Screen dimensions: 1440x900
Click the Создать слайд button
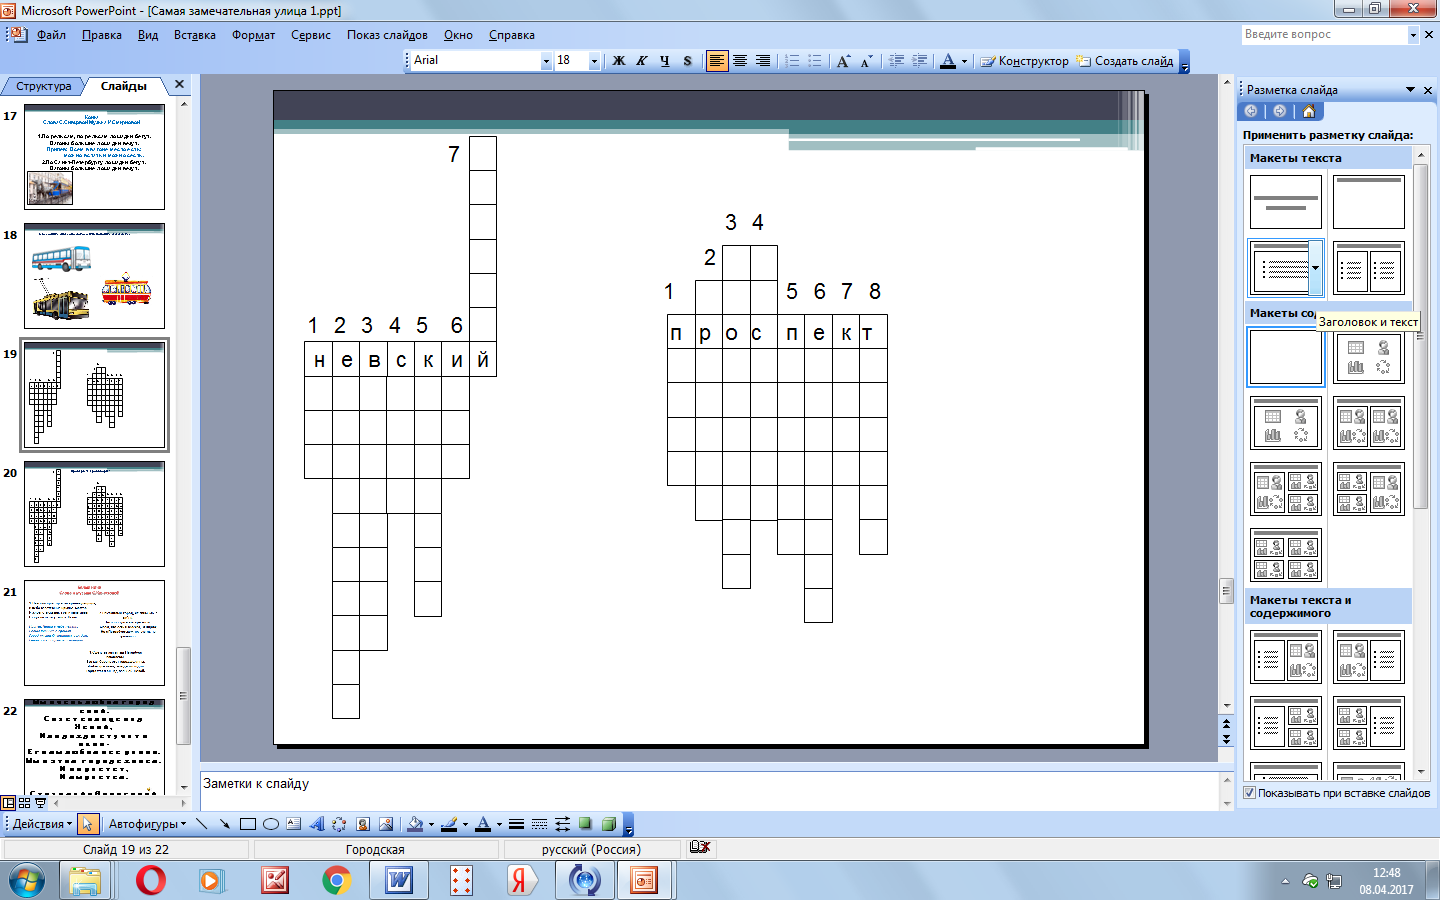[1125, 61]
